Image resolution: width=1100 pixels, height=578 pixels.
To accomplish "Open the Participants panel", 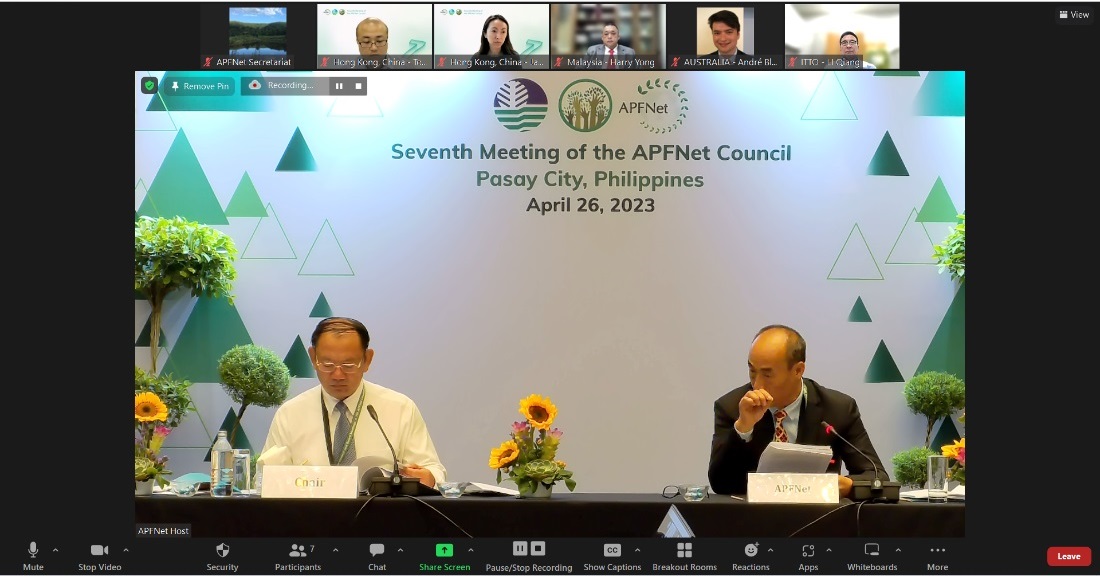I will [298, 555].
